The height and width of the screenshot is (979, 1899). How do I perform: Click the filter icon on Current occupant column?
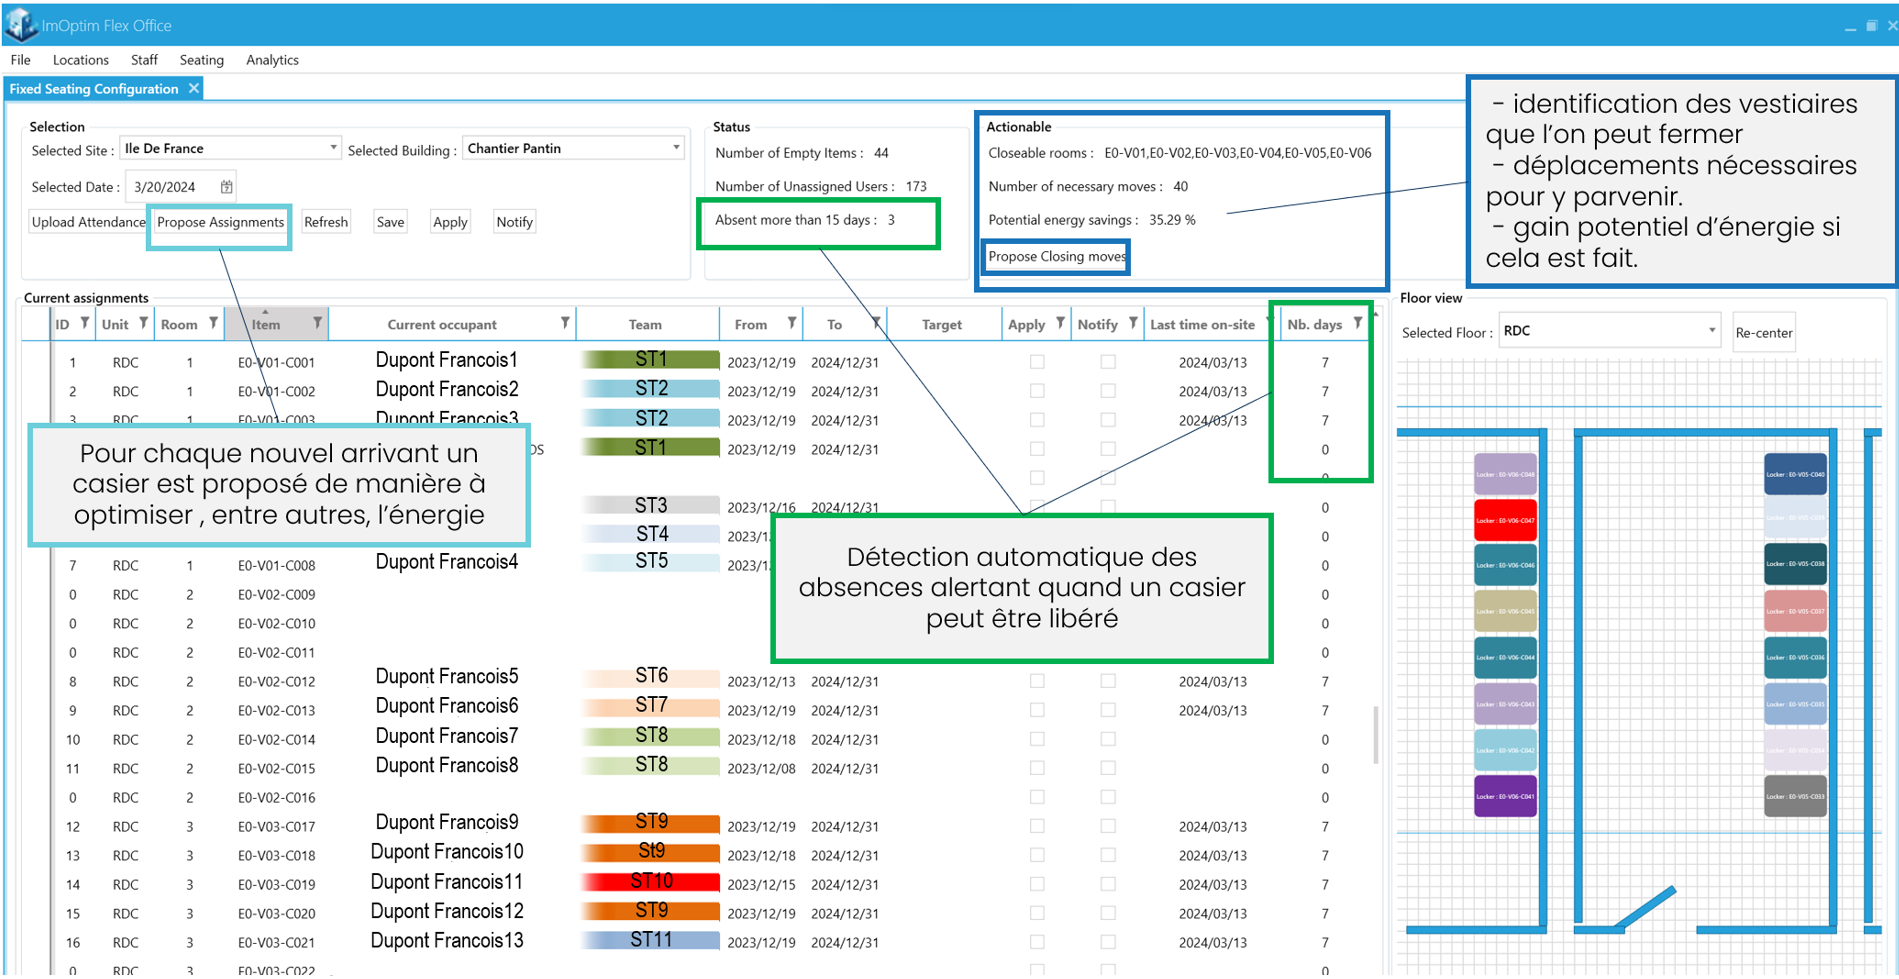coord(566,323)
